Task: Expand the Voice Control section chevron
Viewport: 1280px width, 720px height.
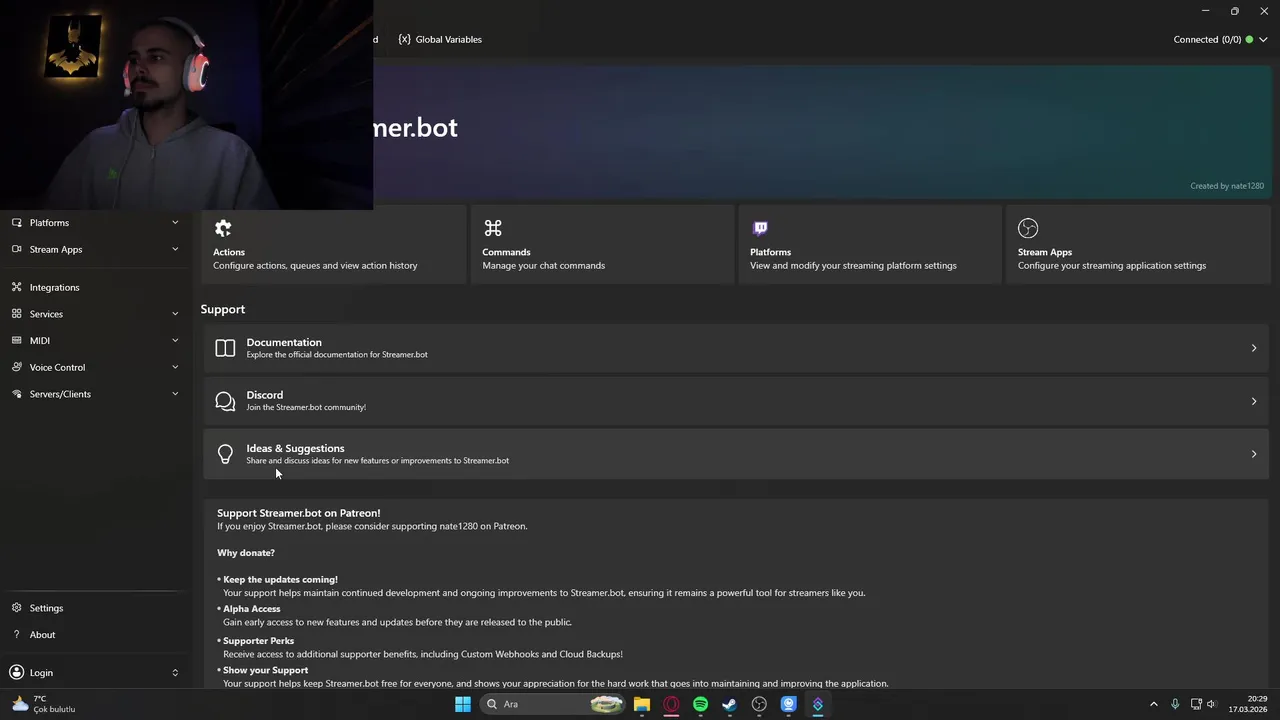Action: (x=175, y=367)
